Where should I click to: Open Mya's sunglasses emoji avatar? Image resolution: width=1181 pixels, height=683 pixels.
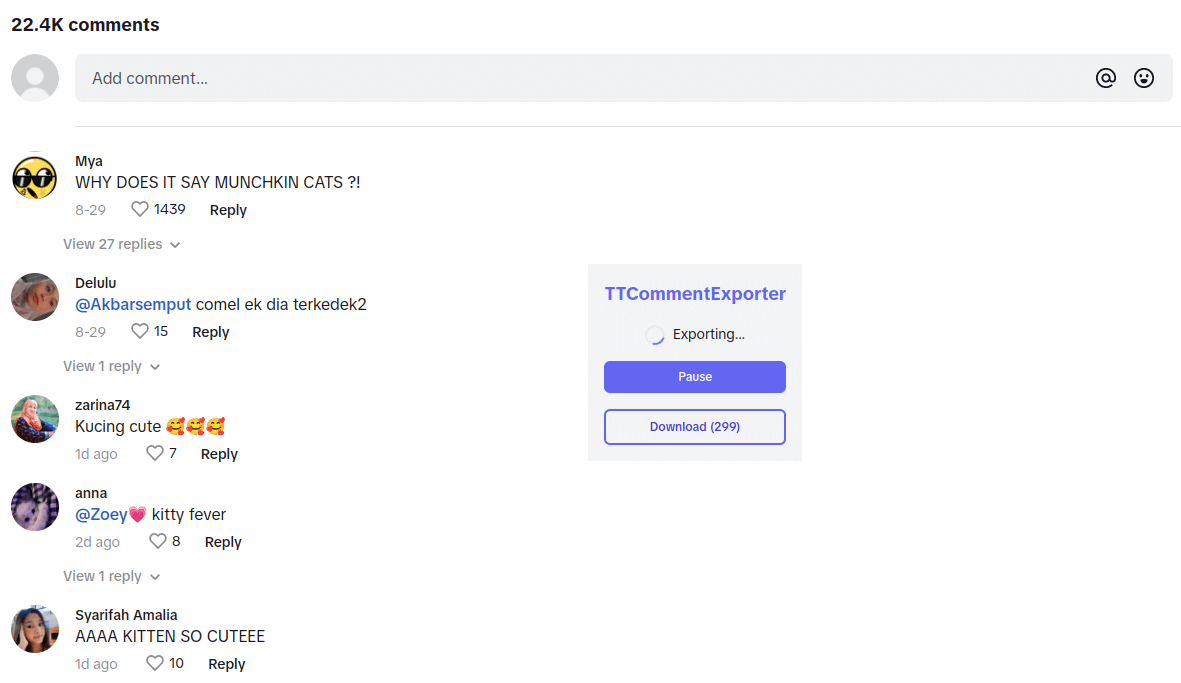[x=35, y=176]
